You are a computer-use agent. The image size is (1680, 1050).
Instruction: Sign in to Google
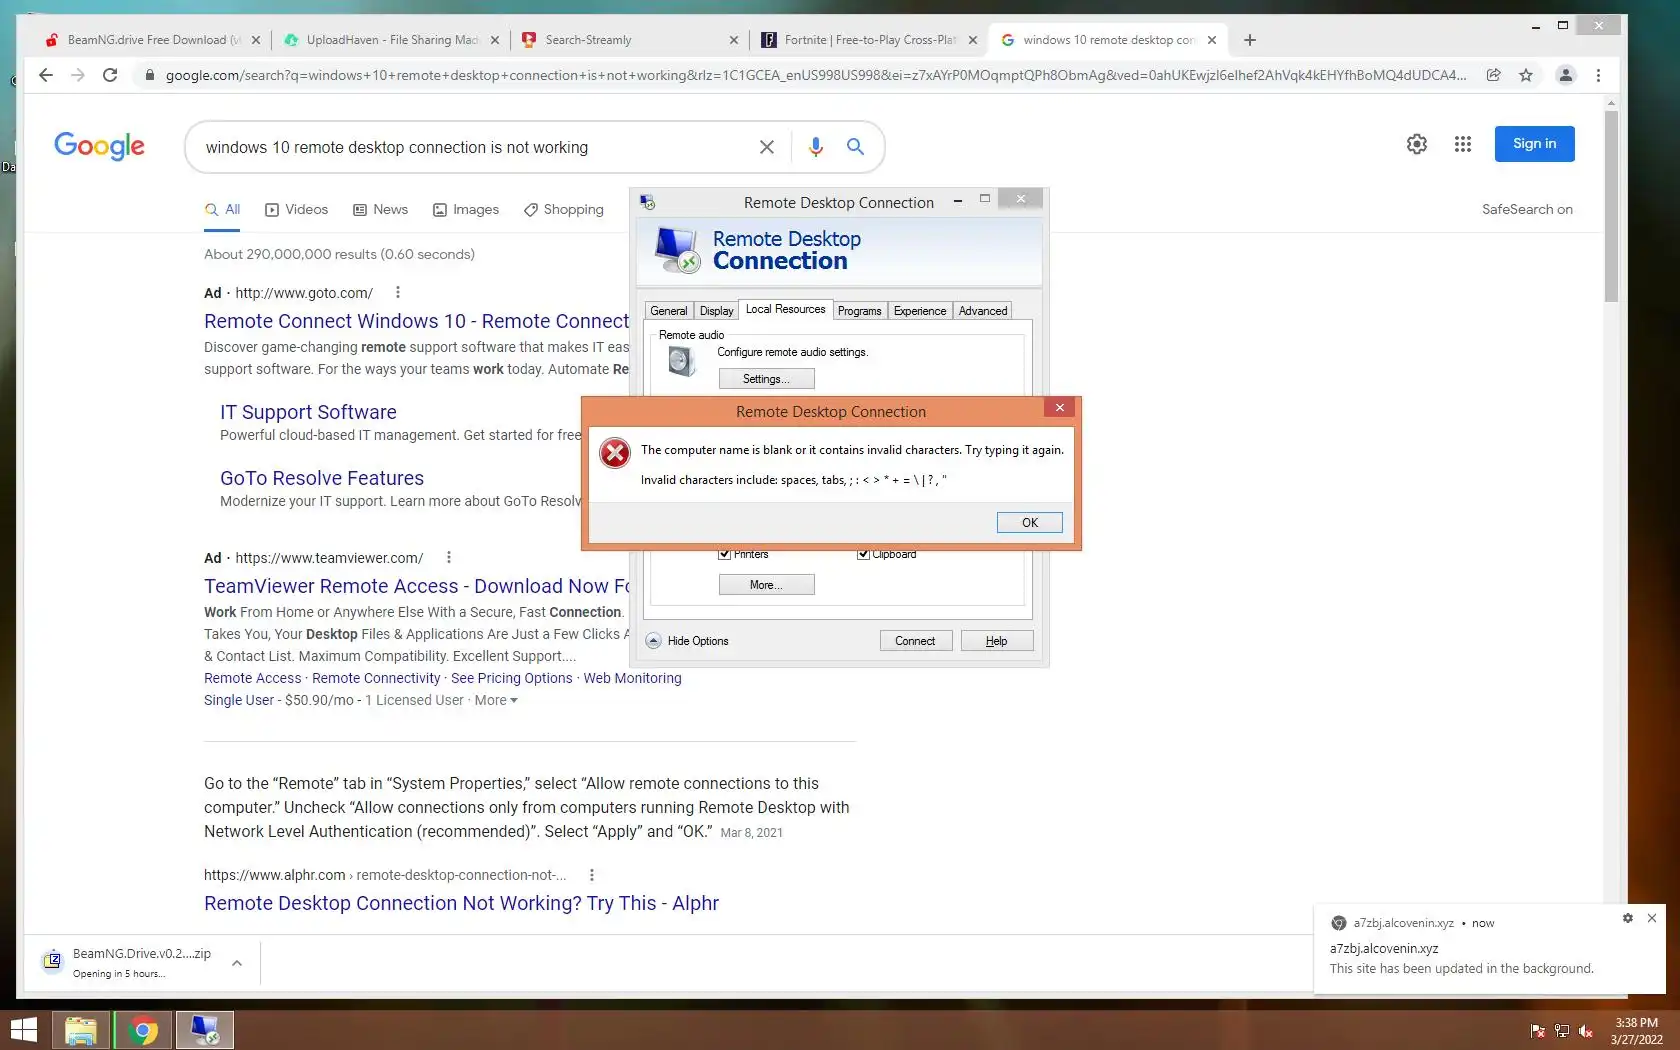(x=1534, y=144)
